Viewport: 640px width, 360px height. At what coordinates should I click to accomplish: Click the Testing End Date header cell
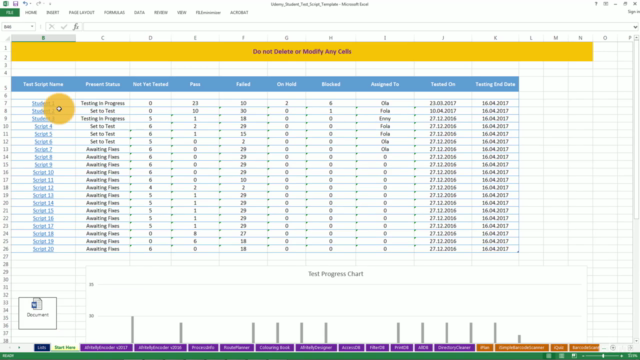[495, 84]
